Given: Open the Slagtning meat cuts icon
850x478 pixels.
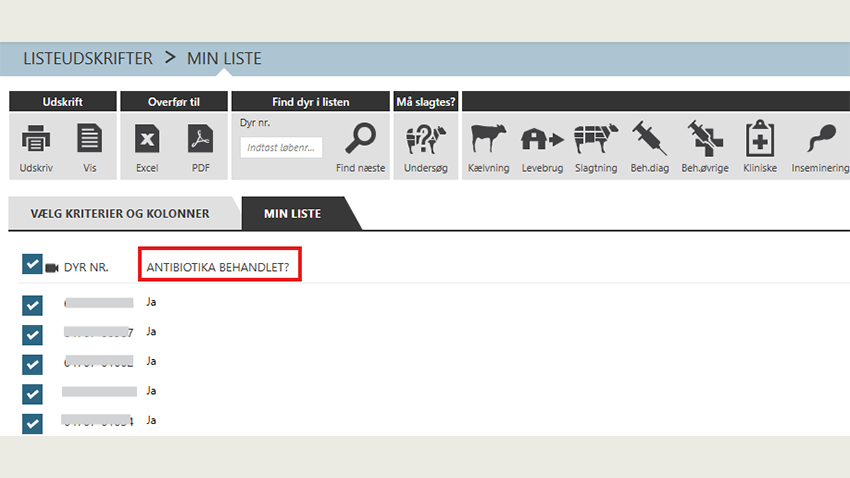Looking at the screenshot, I should 596,138.
